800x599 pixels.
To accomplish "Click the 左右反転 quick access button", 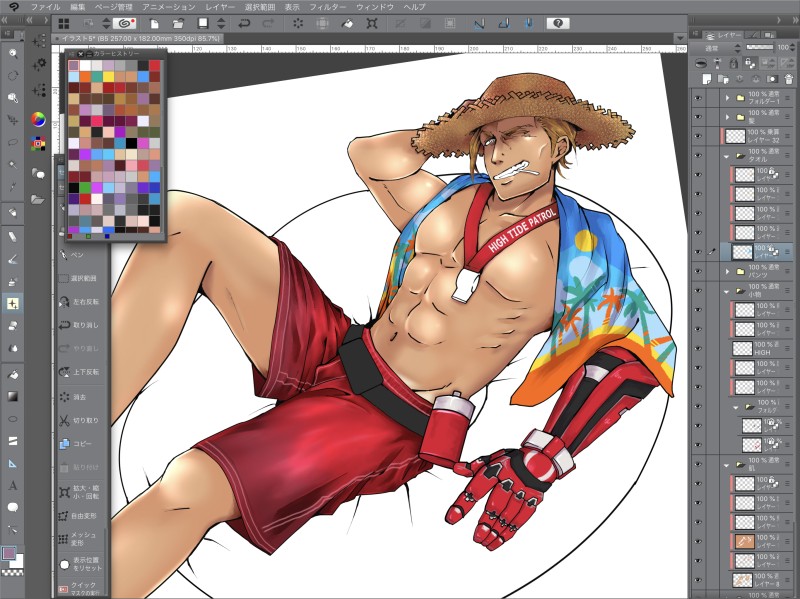I will [80, 302].
